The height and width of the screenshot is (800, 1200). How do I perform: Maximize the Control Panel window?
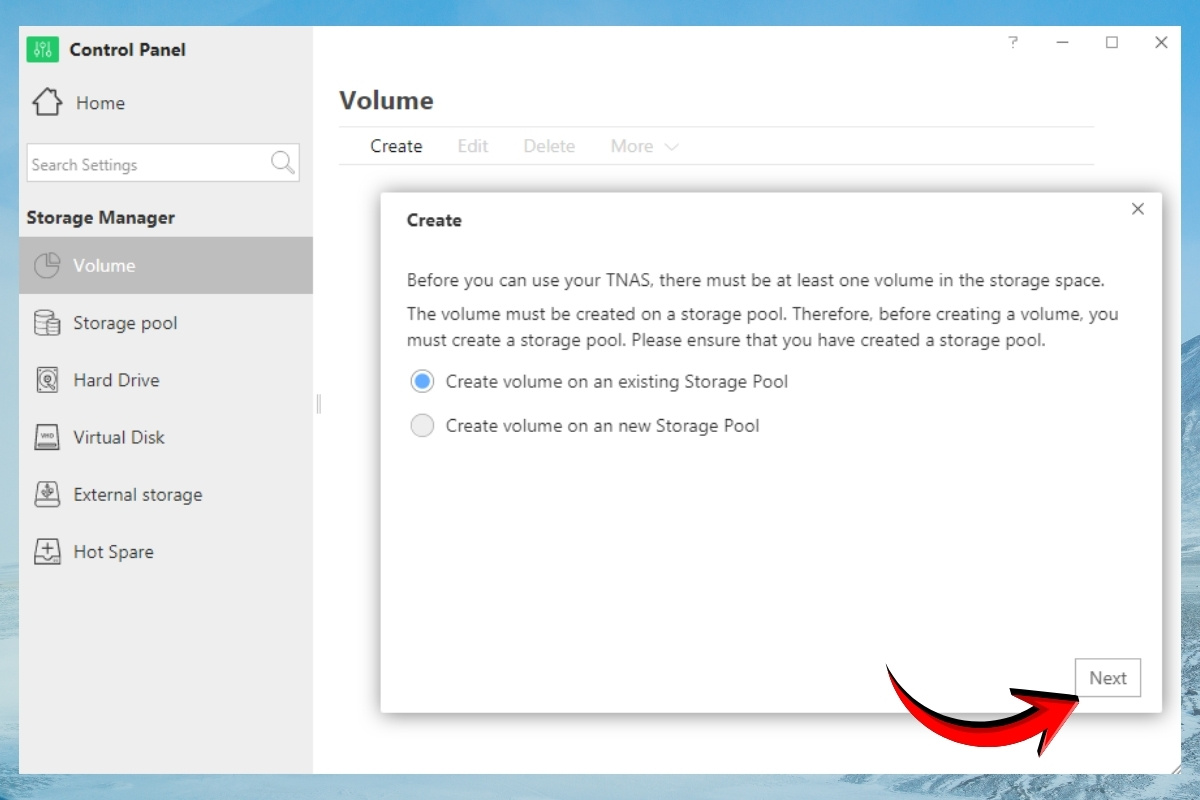pyautogui.click(x=1112, y=42)
